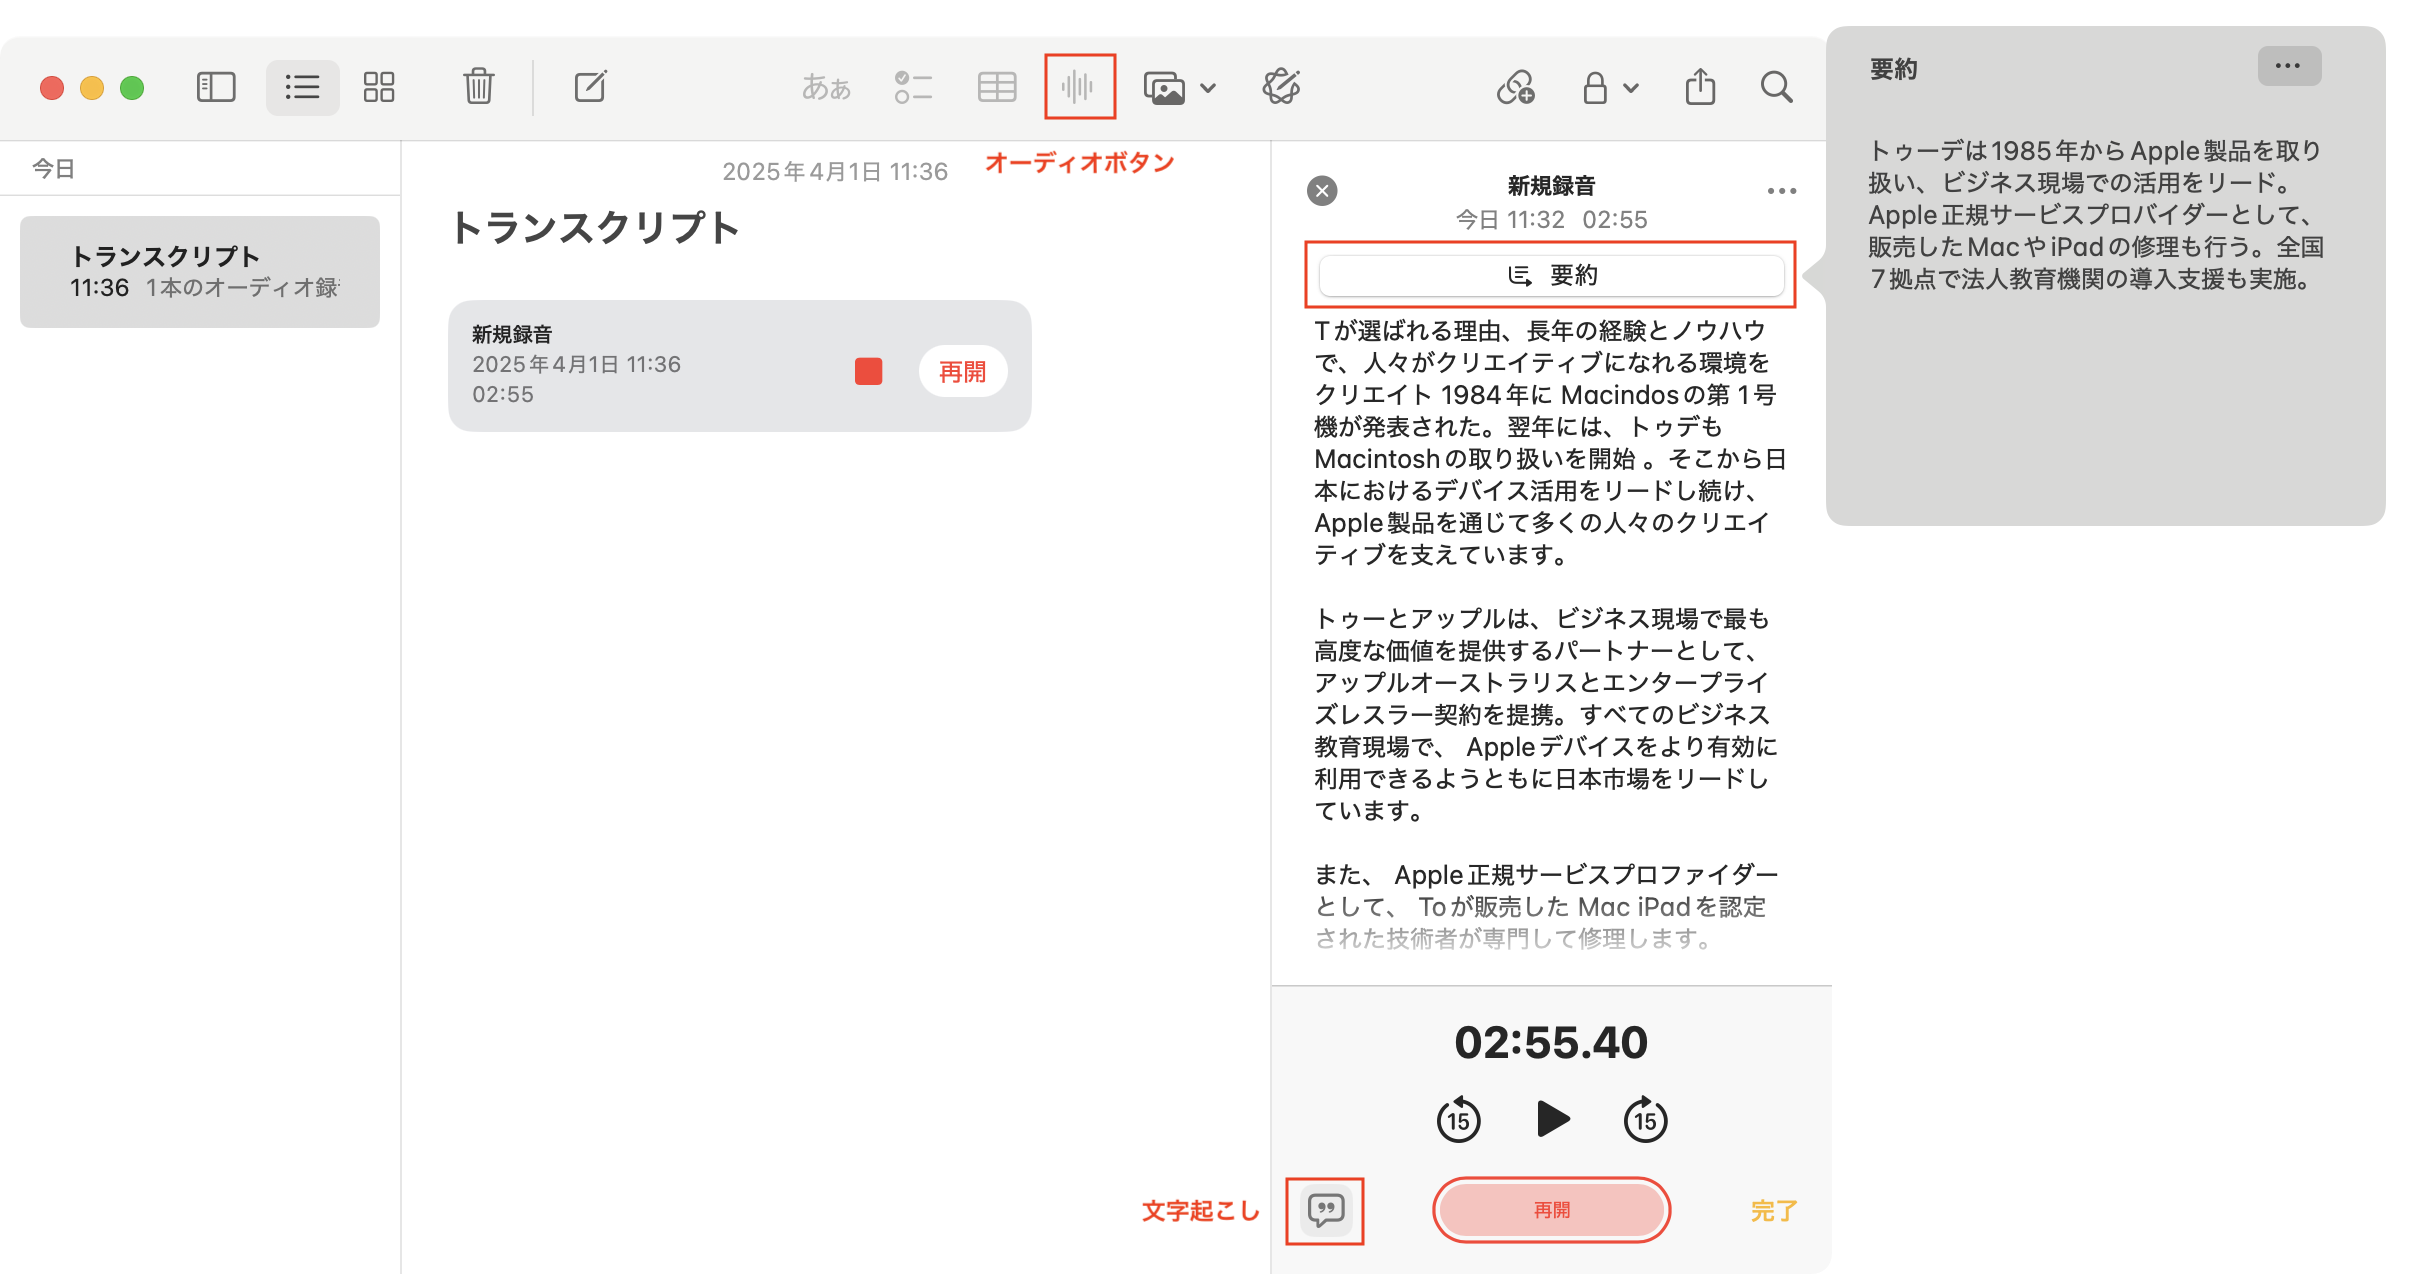Minimize the Notes window
Screen dimensions: 2412x1274
click(x=92, y=88)
